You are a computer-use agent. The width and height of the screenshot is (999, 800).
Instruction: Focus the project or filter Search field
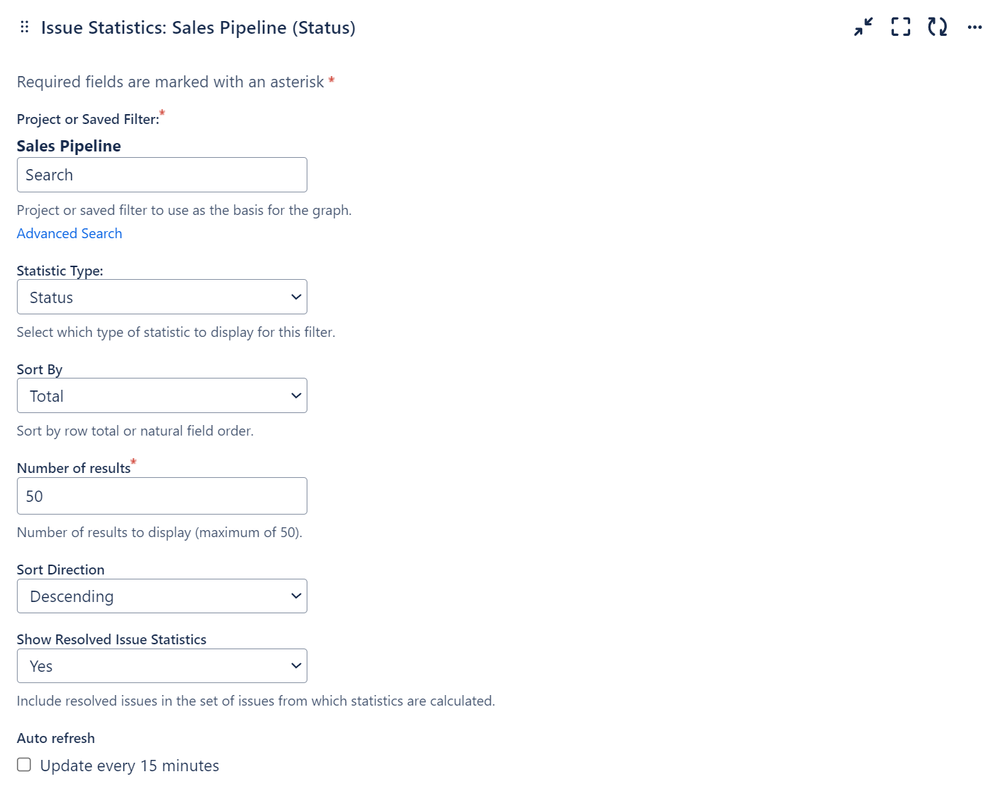162,175
